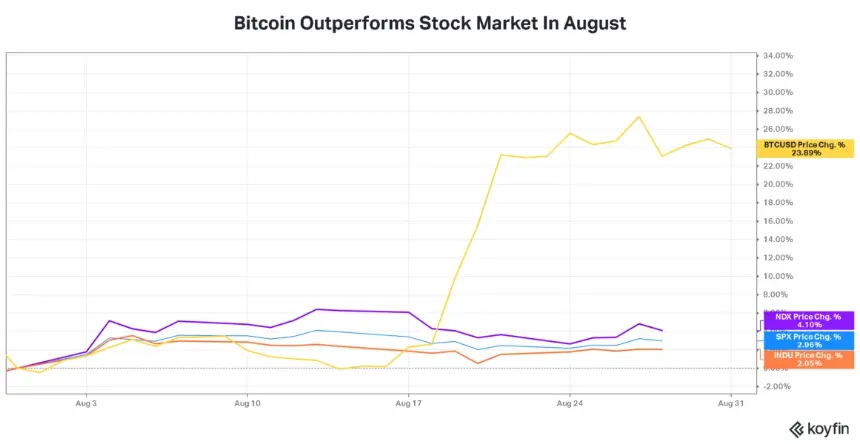Select the SPX Price Chg. % label
This screenshot has width=860, height=444.
point(808,340)
